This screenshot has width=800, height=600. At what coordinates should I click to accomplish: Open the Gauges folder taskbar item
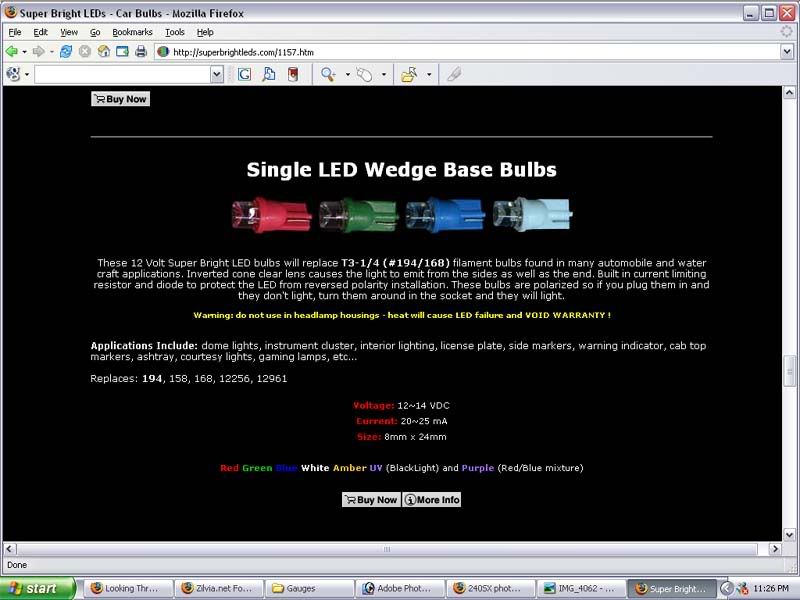310,588
